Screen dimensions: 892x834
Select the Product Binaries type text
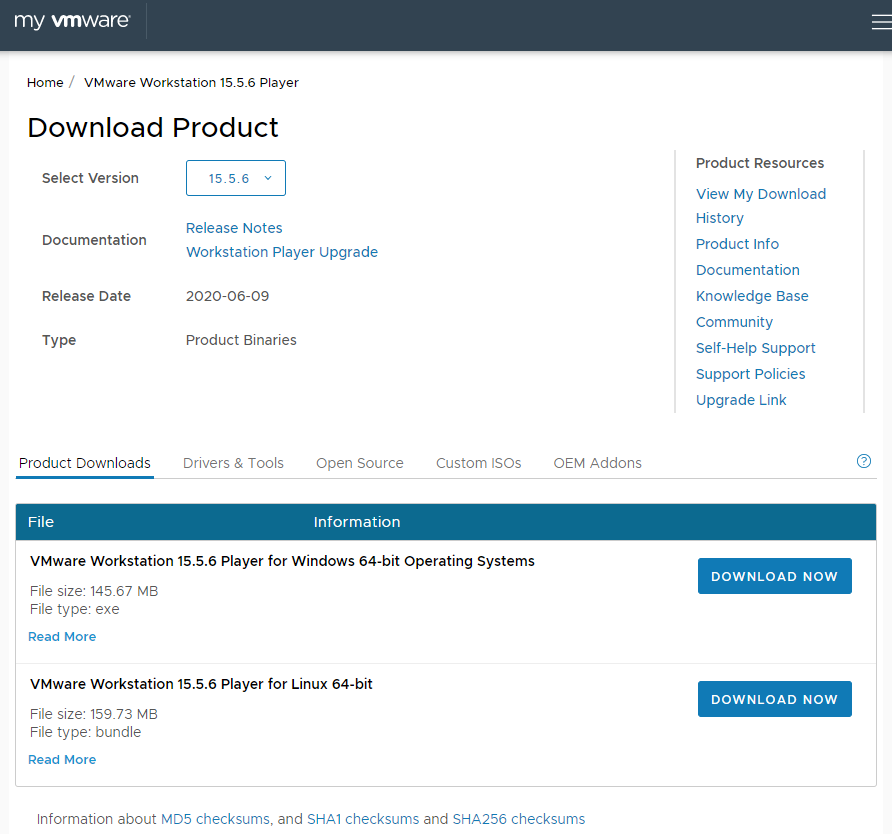241,340
